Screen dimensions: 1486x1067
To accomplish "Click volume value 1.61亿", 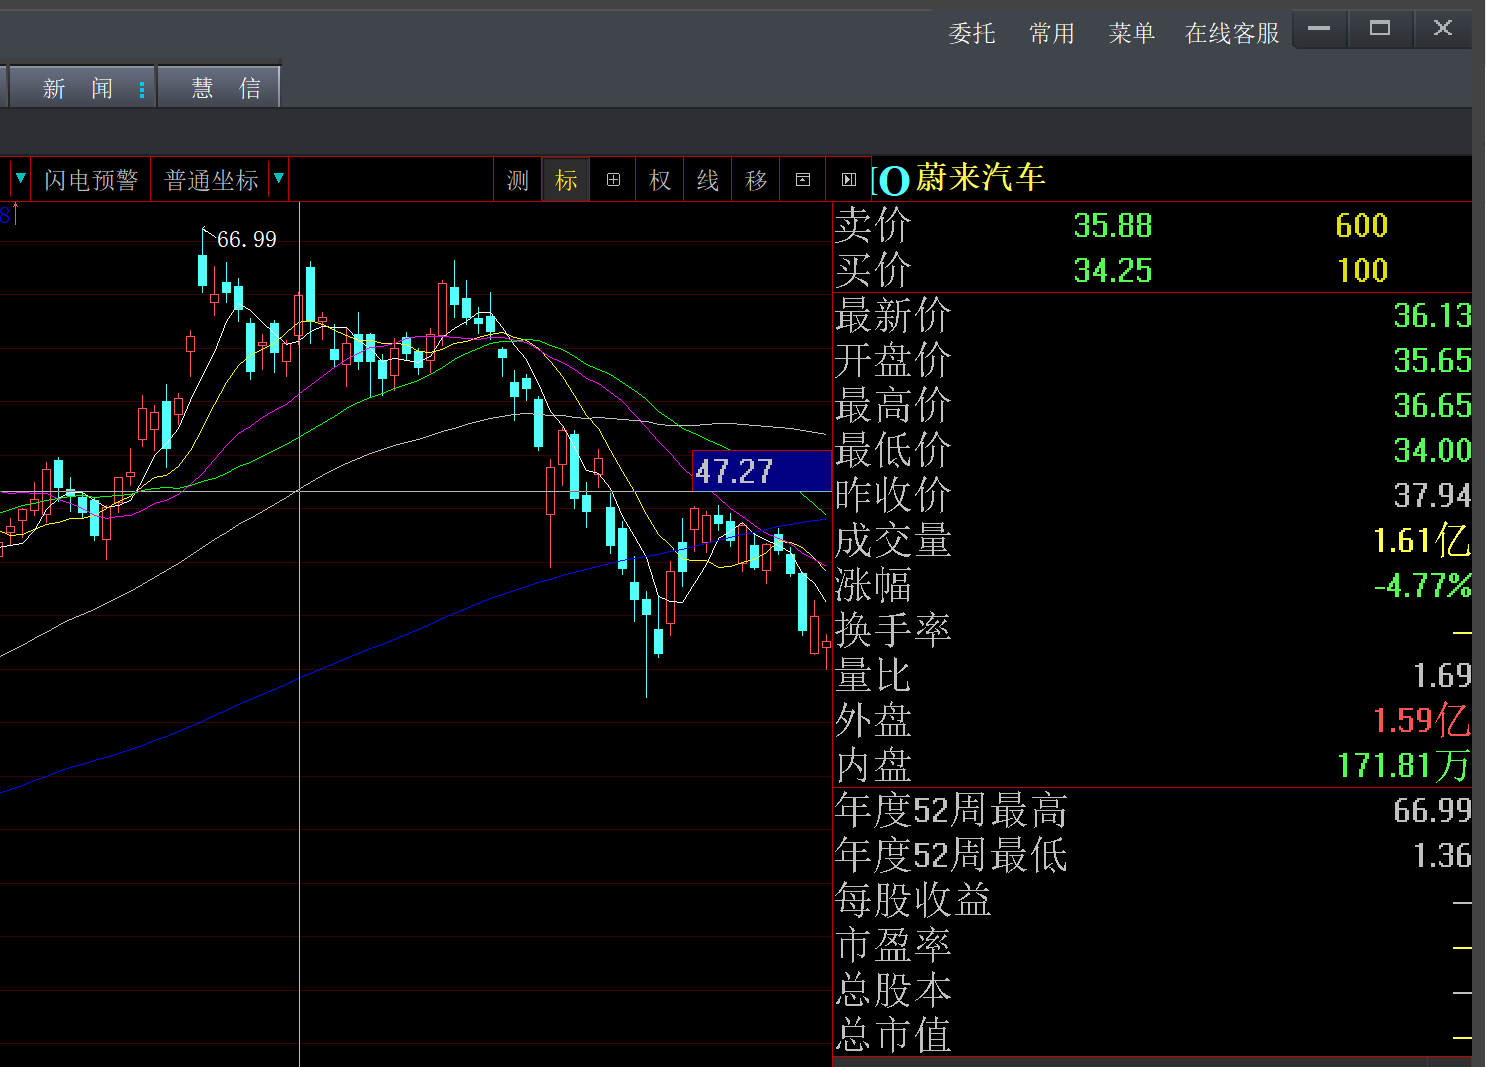I will click(x=1422, y=541).
